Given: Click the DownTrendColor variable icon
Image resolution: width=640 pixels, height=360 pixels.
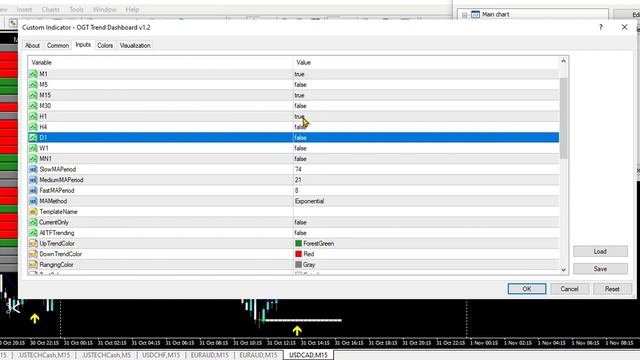Looking at the screenshot, I should click(33, 254).
